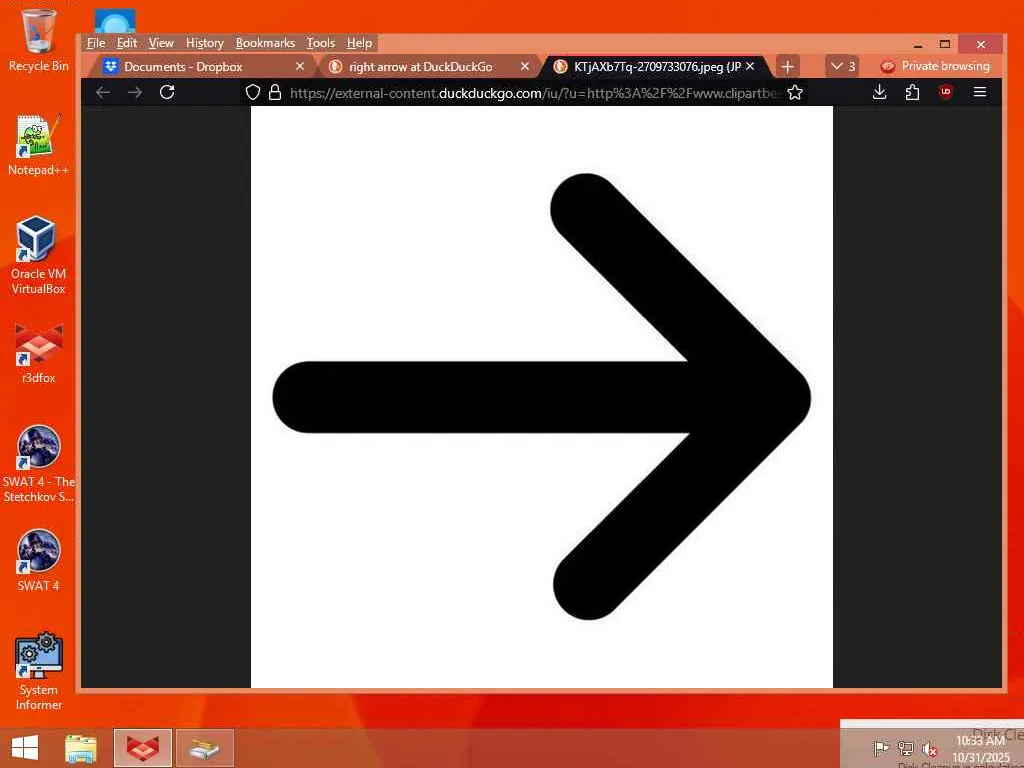
Task: Click the displayed right arrow image
Action: [541, 396]
